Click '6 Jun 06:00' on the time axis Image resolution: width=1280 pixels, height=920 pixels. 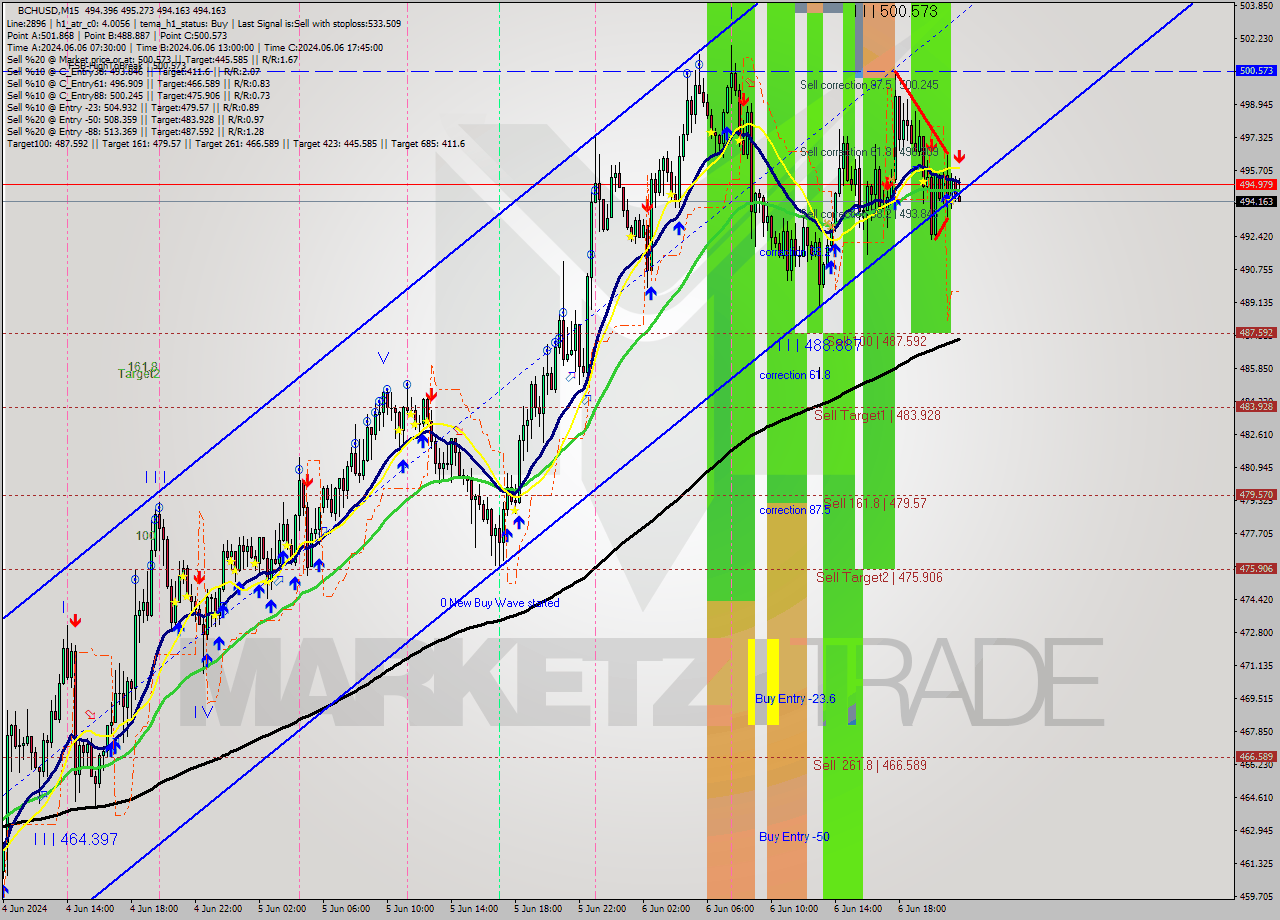730,910
